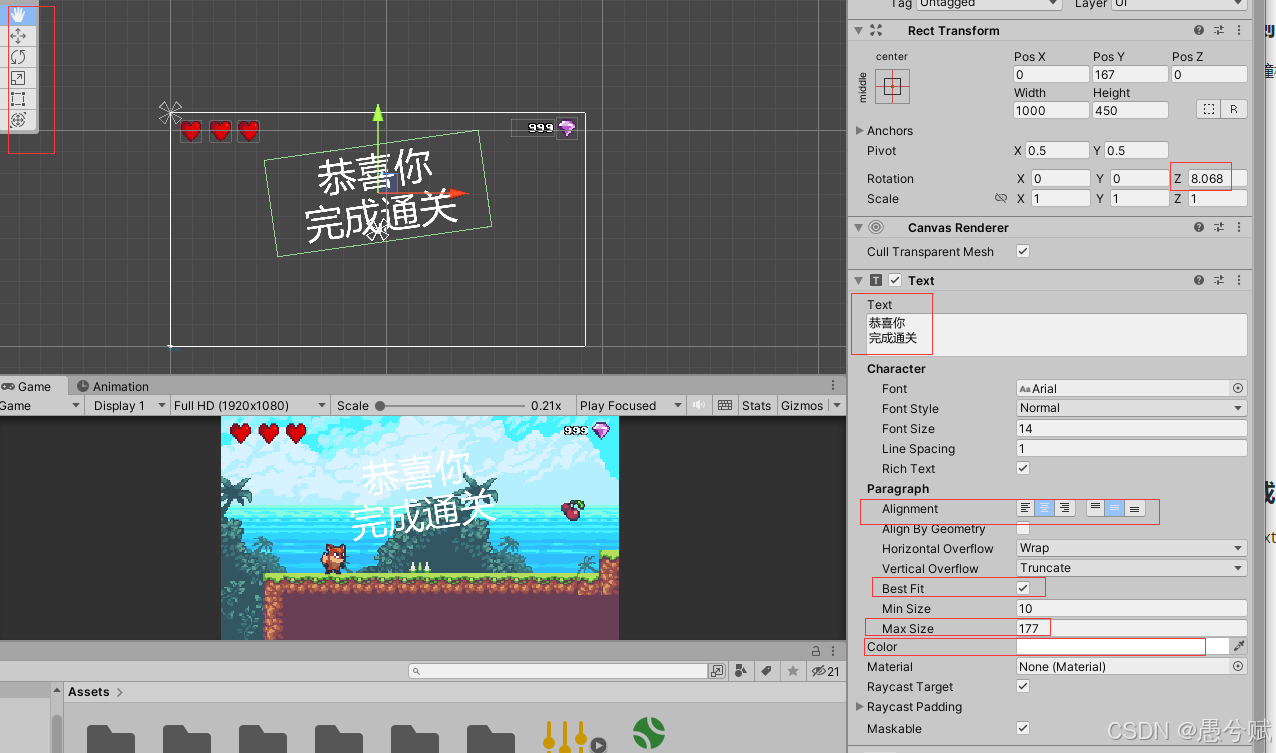Open Vertical Overflow Truncate dropdown
Screen dimensions: 1276x753
[x=1131, y=568]
